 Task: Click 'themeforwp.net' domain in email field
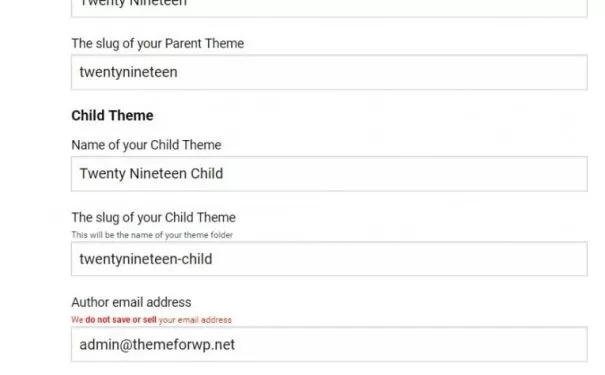click(x=184, y=345)
